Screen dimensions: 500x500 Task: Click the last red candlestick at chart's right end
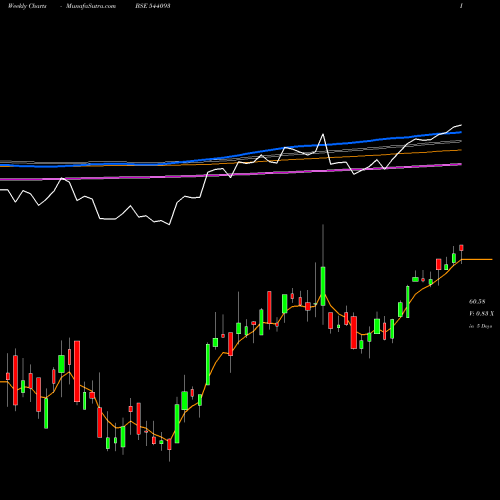point(461,248)
